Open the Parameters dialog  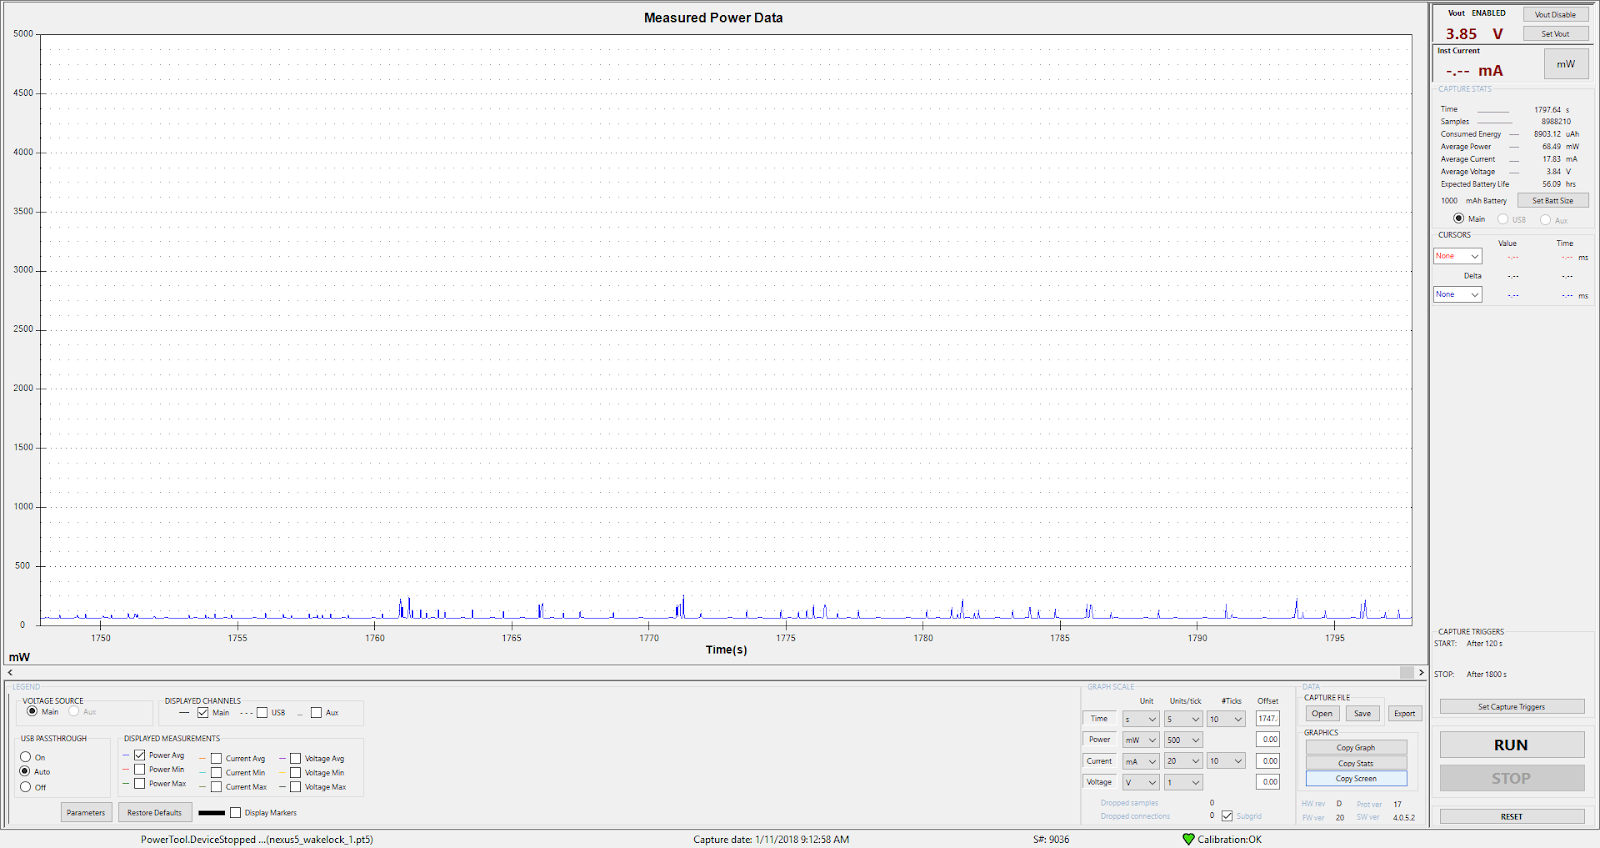click(x=86, y=812)
